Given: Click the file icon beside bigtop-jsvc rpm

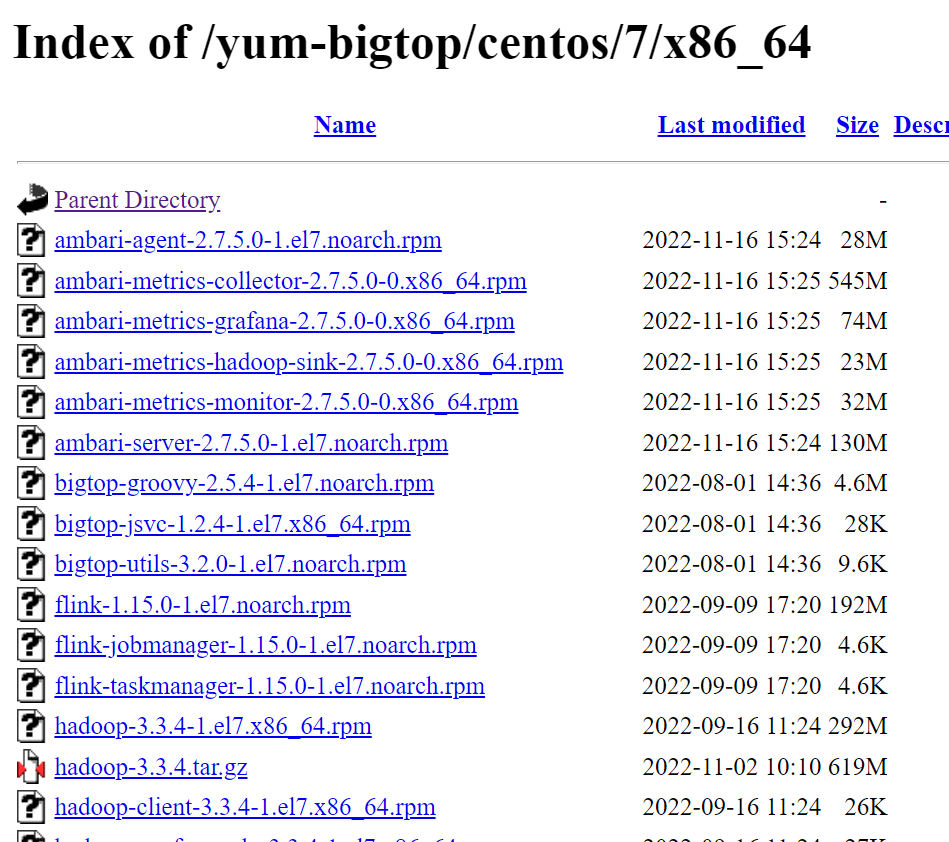Looking at the screenshot, I should [x=31, y=524].
